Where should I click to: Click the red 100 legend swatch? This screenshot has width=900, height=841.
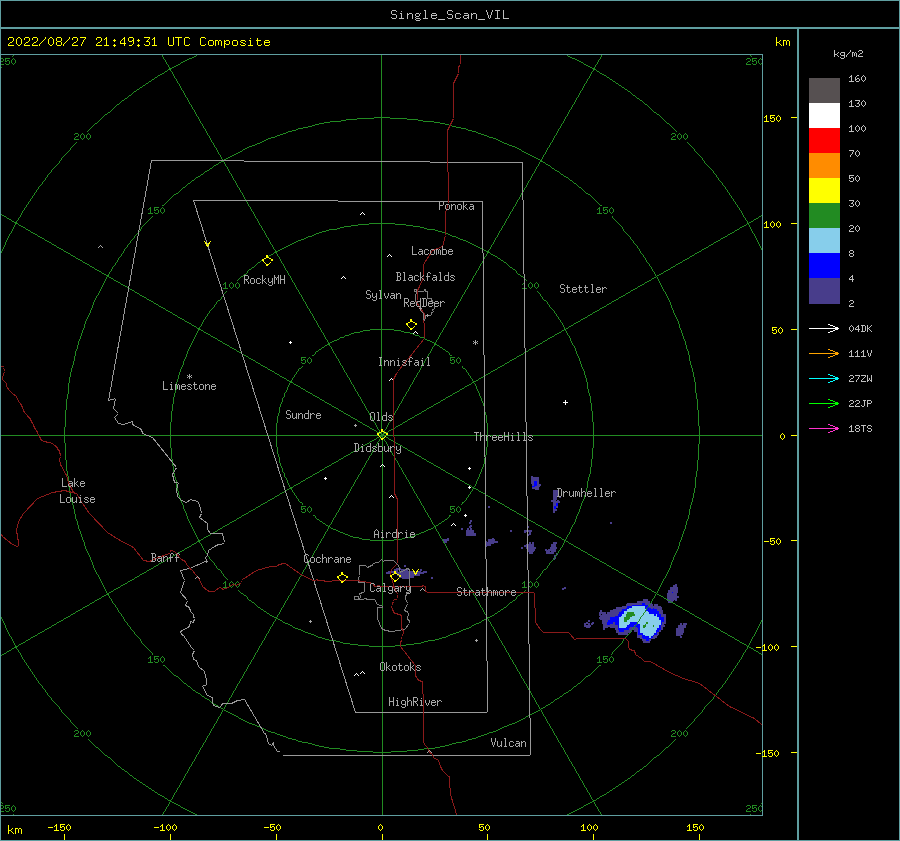[x=824, y=141]
